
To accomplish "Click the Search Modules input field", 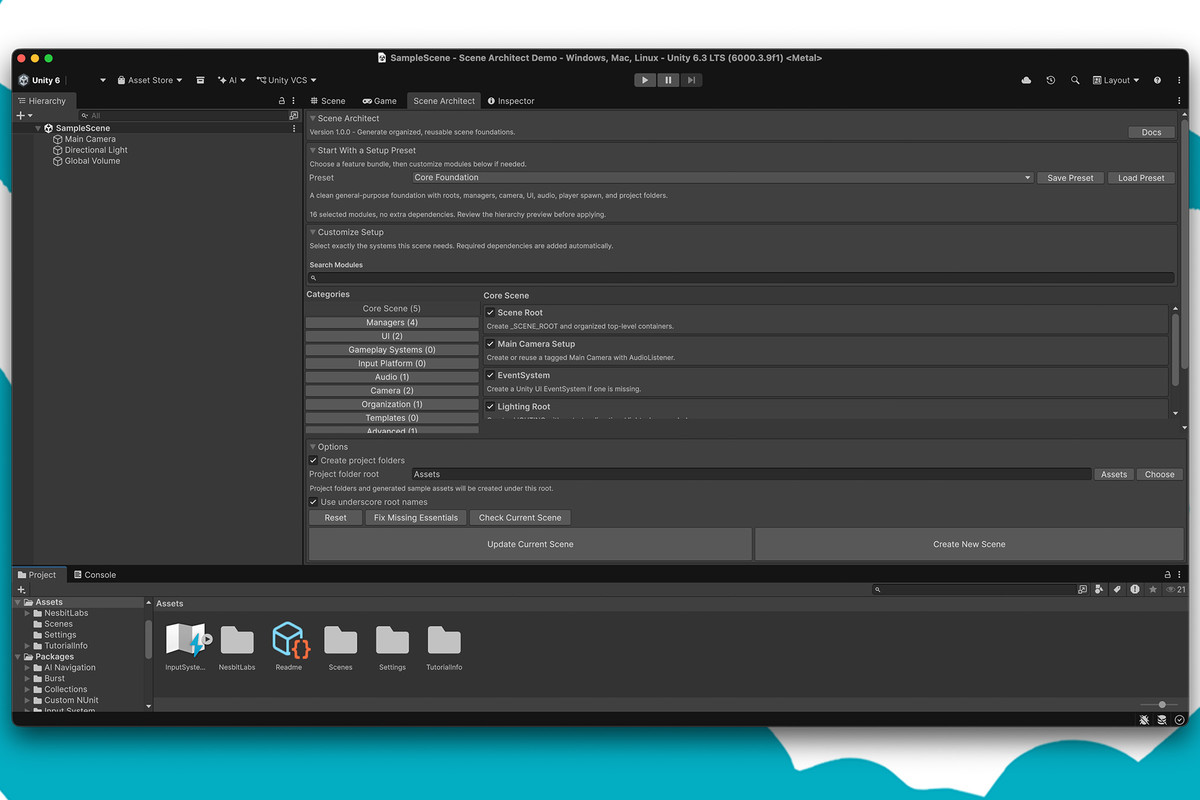I will [x=741, y=278].
